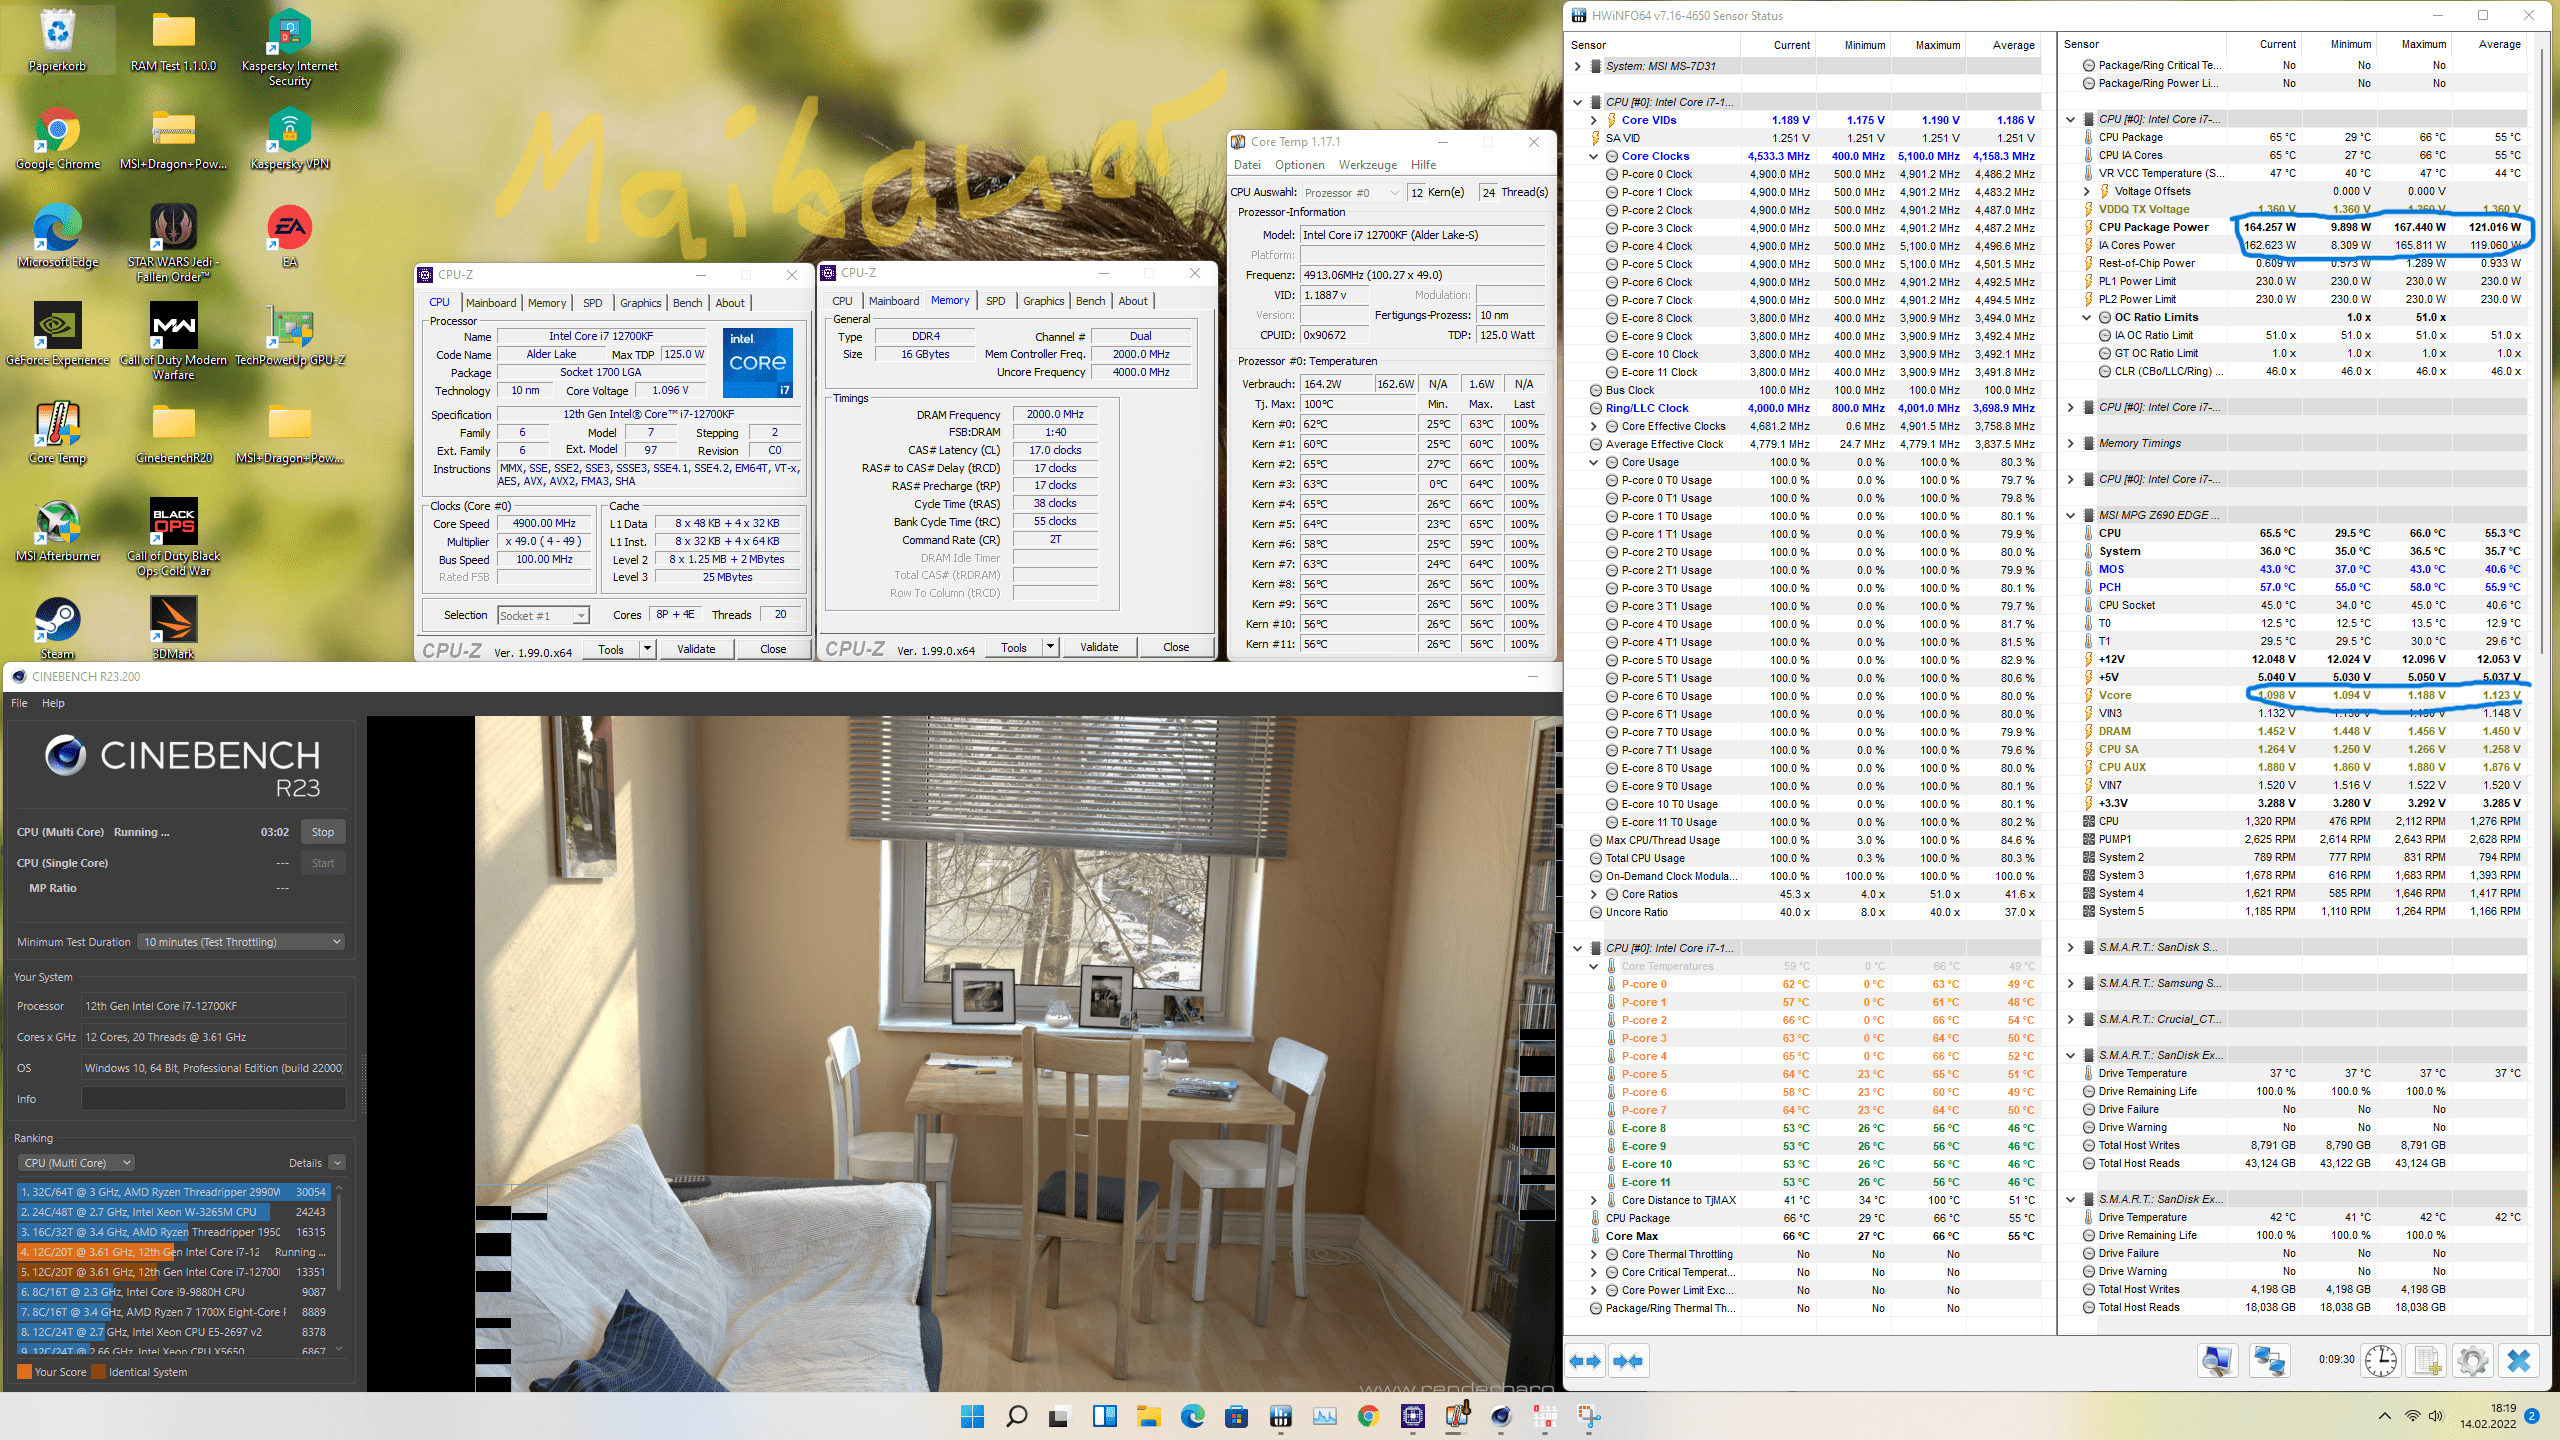Click HWiNFO remote network monitors icon
2560x1440 pixels.
(2270, 1361)
